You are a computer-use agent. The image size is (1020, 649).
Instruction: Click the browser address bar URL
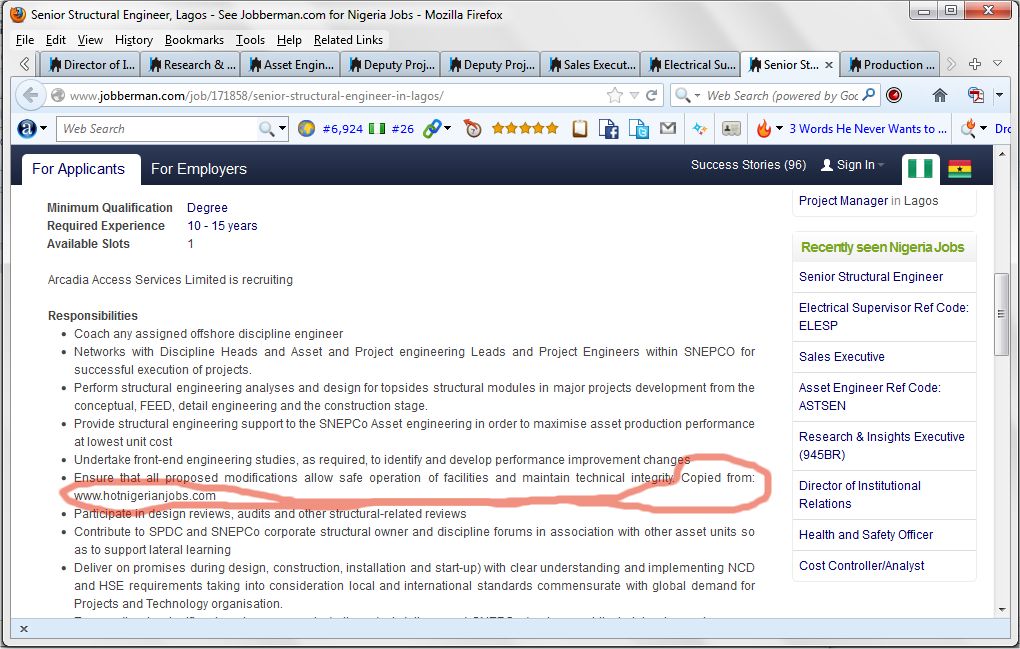(257, 96)
